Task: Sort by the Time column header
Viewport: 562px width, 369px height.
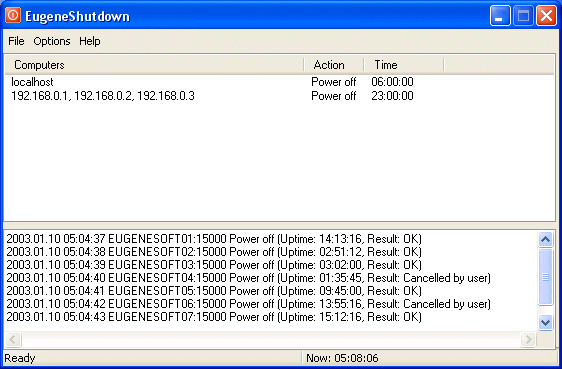Action: pos(404,65)
